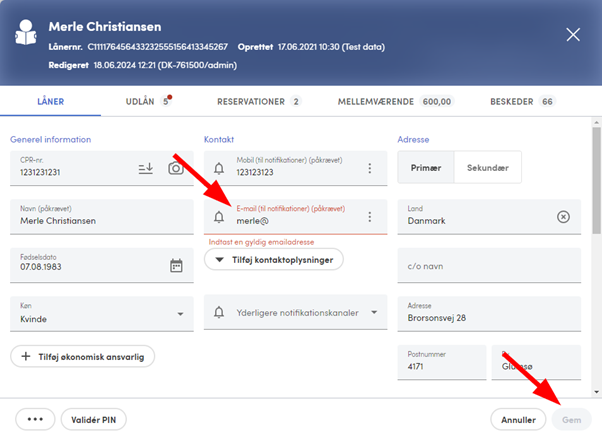The height and width of the screenshot is (440, 602).
Task: Click the E-mail input containing merle@
Action: pos(298,217)
